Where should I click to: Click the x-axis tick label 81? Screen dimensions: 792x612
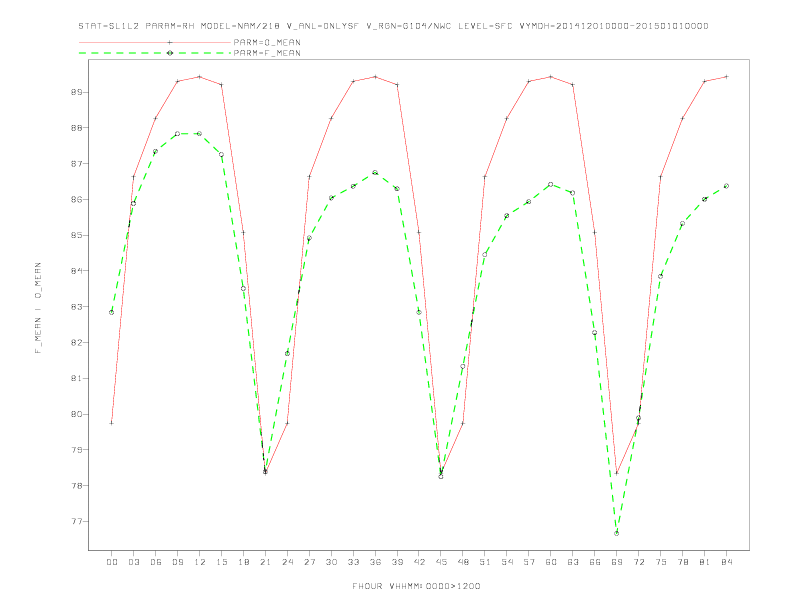(705, 562)
